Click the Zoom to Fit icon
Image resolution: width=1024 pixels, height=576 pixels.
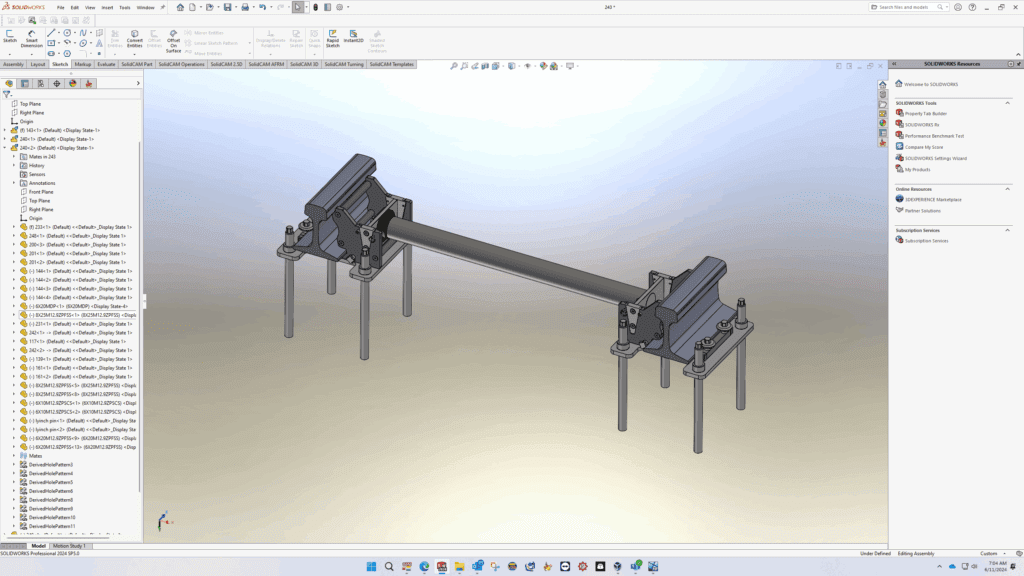click(453, 67)
